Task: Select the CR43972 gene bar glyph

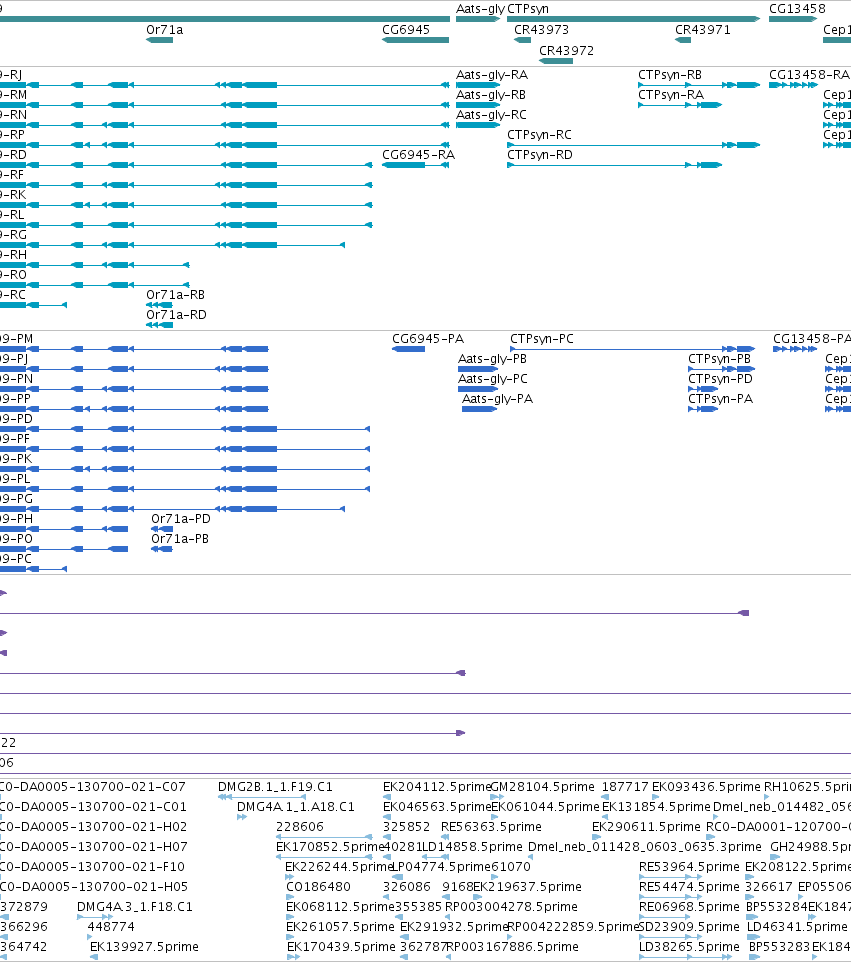Action: pos(556,61)
